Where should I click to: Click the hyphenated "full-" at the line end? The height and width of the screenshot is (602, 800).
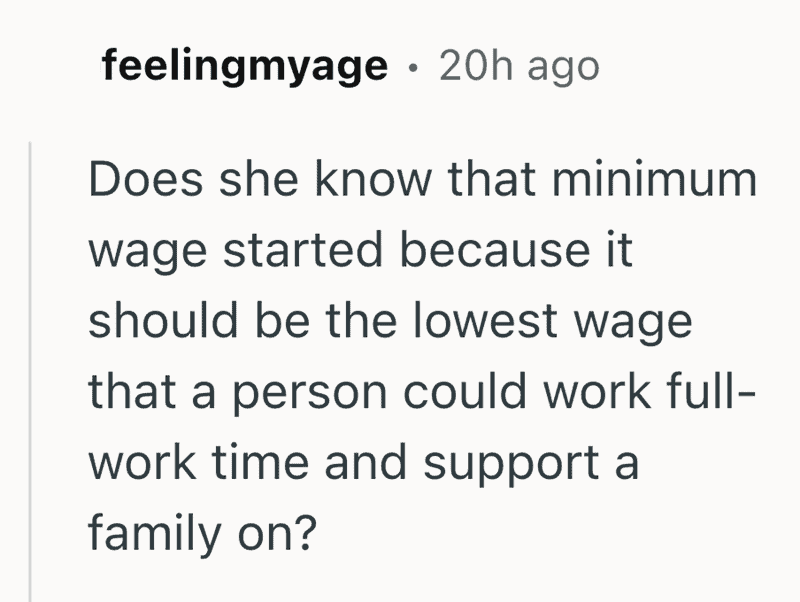pos(712,393)
